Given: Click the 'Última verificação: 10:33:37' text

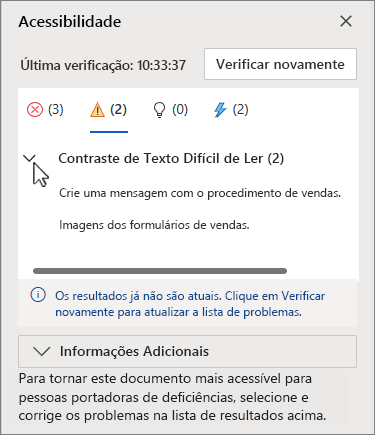Looking at the screenshot, I should (103, 65).
